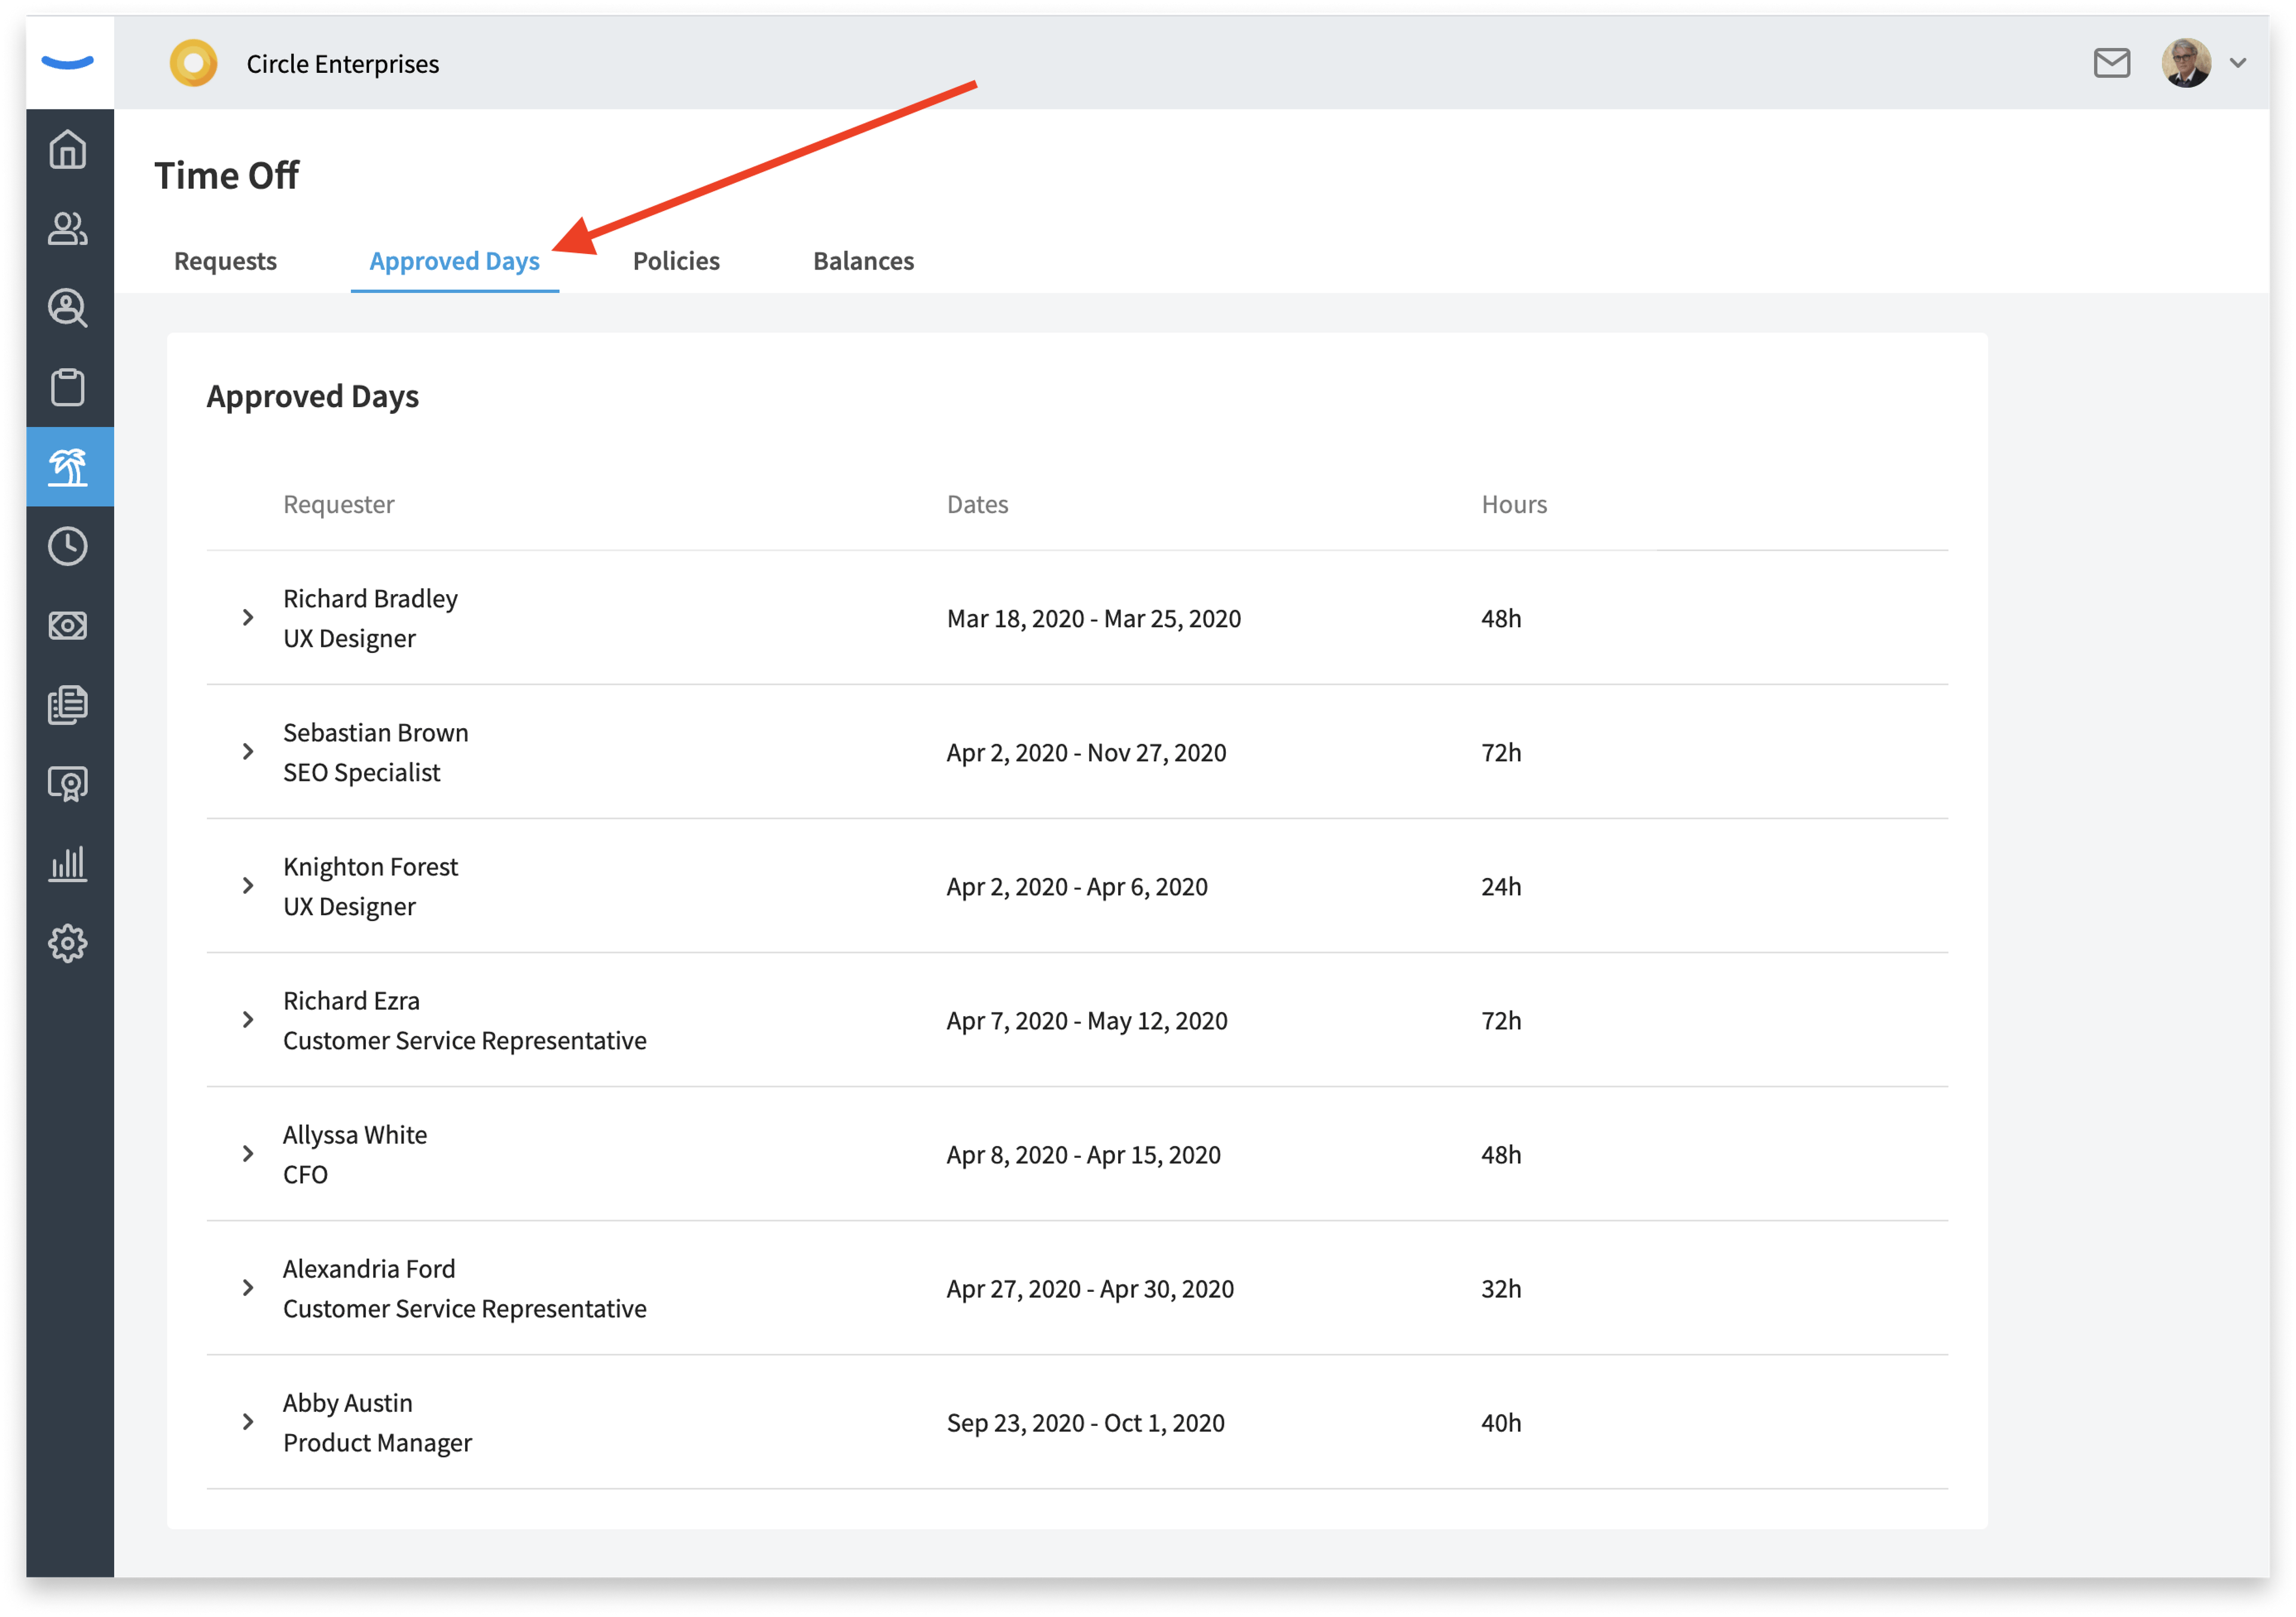The height and width of the screenshot is (1617, 2296).
Task: Click the Hours column header
Action: [x=1514, y=504]
